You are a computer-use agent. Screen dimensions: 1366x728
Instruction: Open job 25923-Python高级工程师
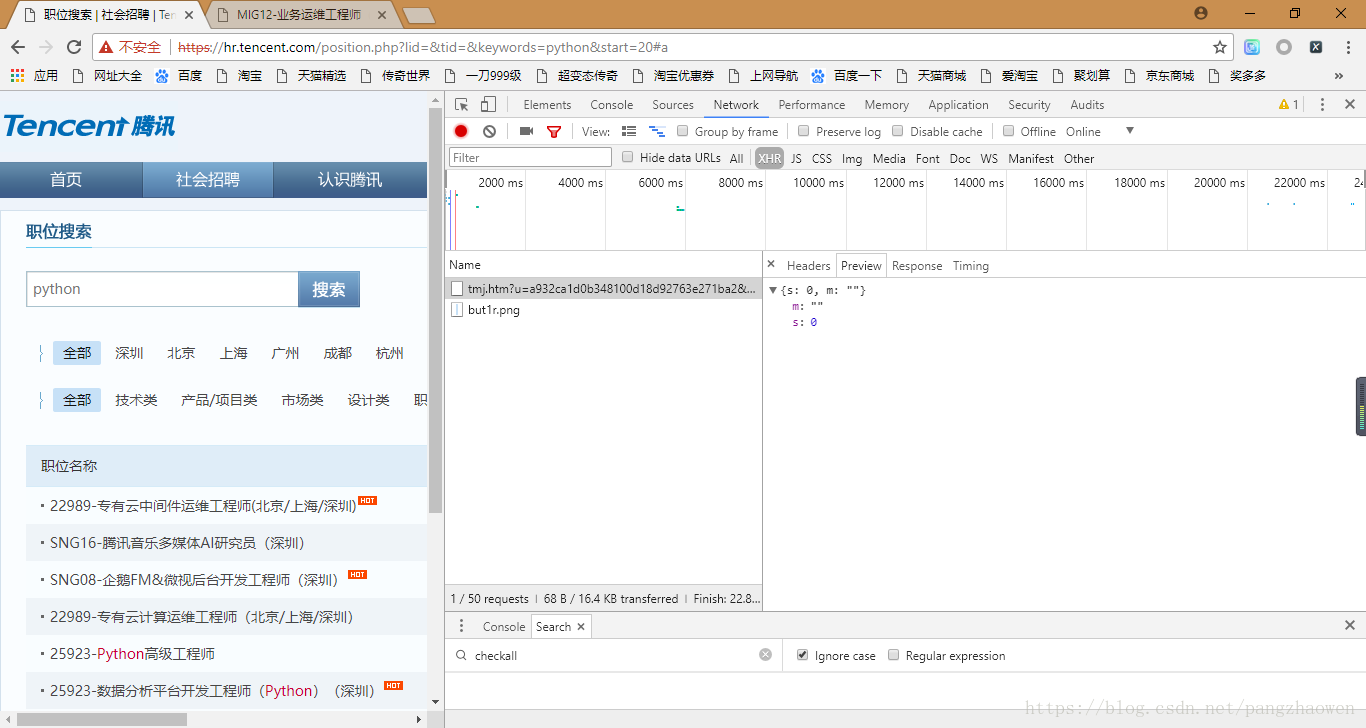tap(132, 653)
